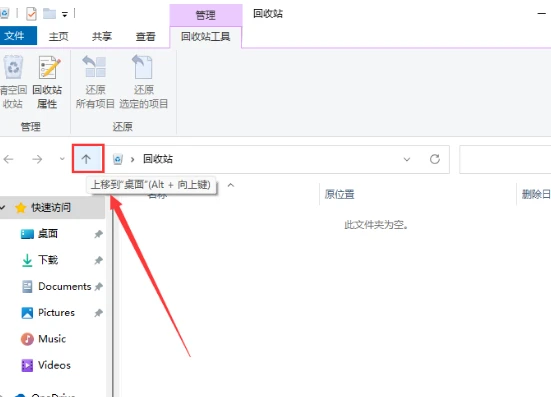
Task: Open Pictures in the navigation pane
Action: 56,312
